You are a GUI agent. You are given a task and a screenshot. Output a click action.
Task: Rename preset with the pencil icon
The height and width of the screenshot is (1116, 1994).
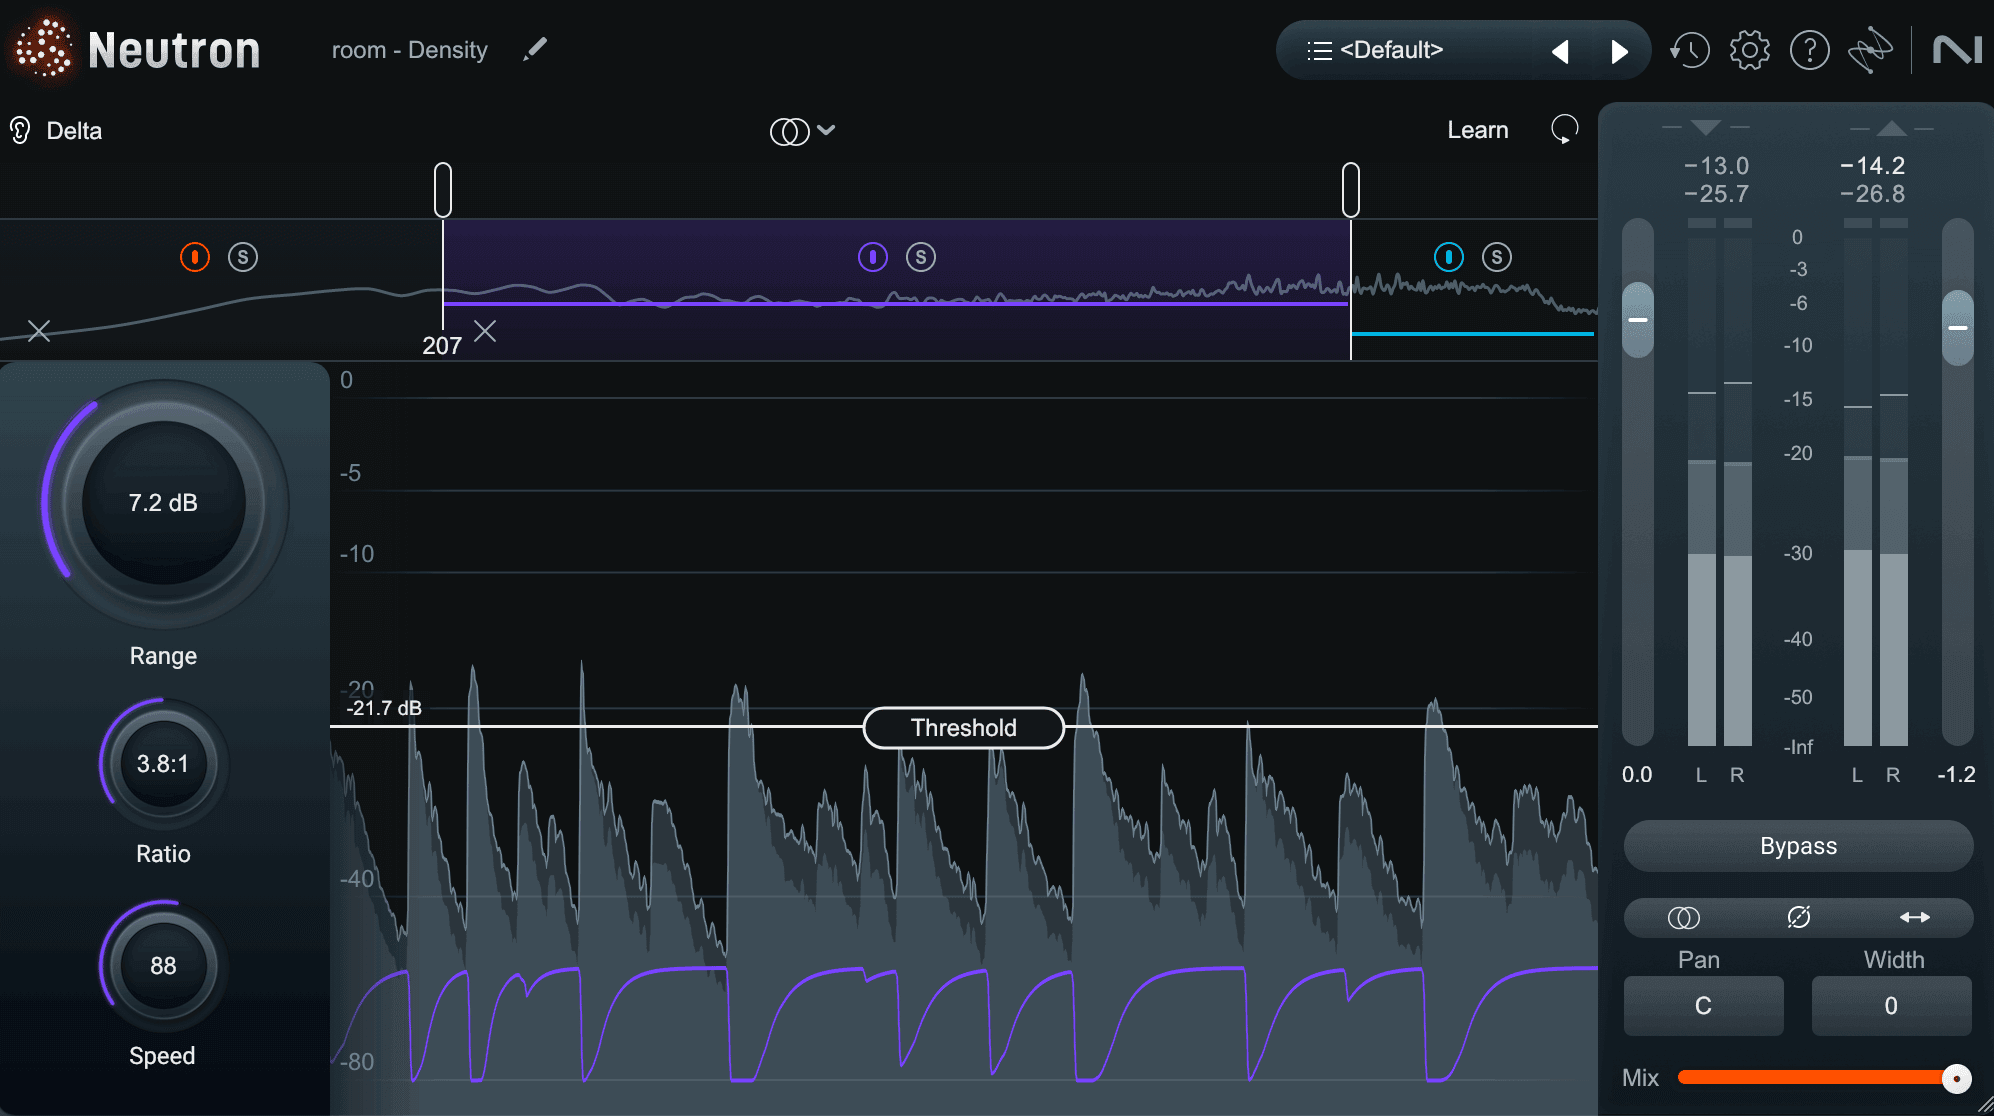click(535, 49)
